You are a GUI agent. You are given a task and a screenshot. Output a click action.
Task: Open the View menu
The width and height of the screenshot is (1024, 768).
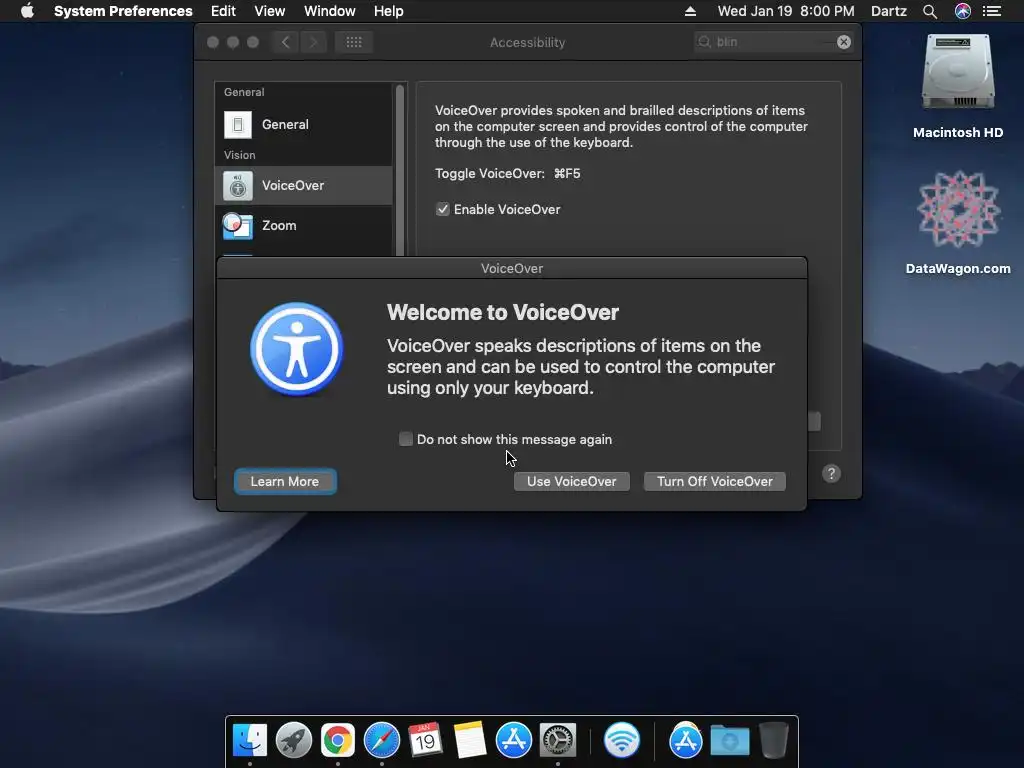(270, 11)
